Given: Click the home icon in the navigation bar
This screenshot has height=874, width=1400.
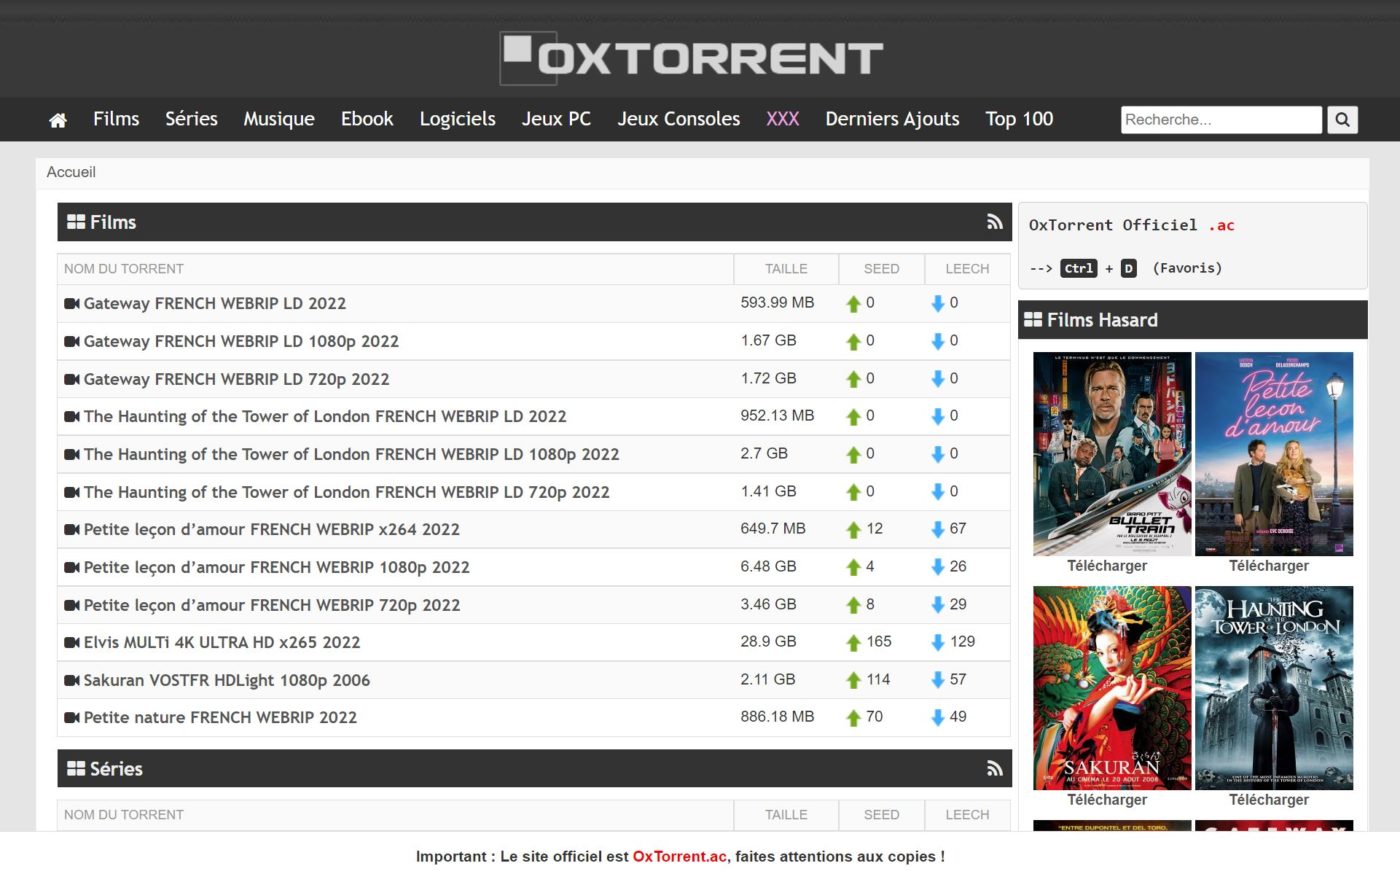Looking at the screenshot, I should click(57, 119).
